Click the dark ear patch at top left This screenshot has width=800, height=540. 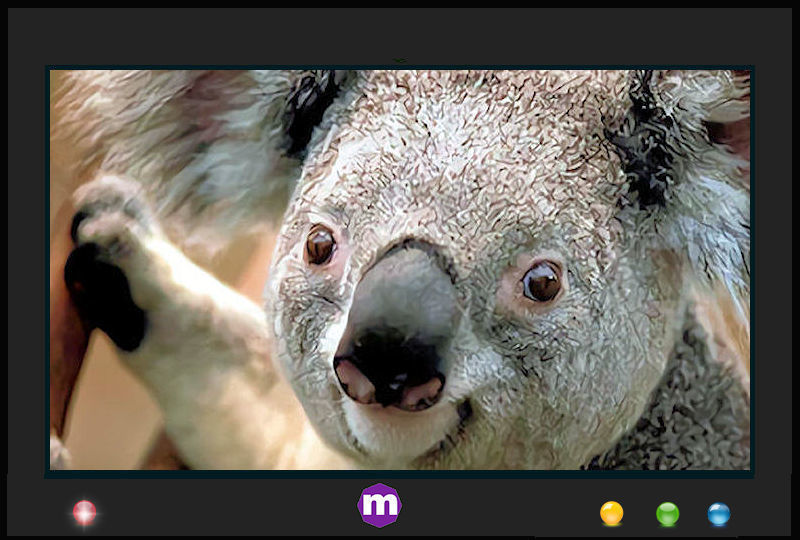tap(310, 105)
